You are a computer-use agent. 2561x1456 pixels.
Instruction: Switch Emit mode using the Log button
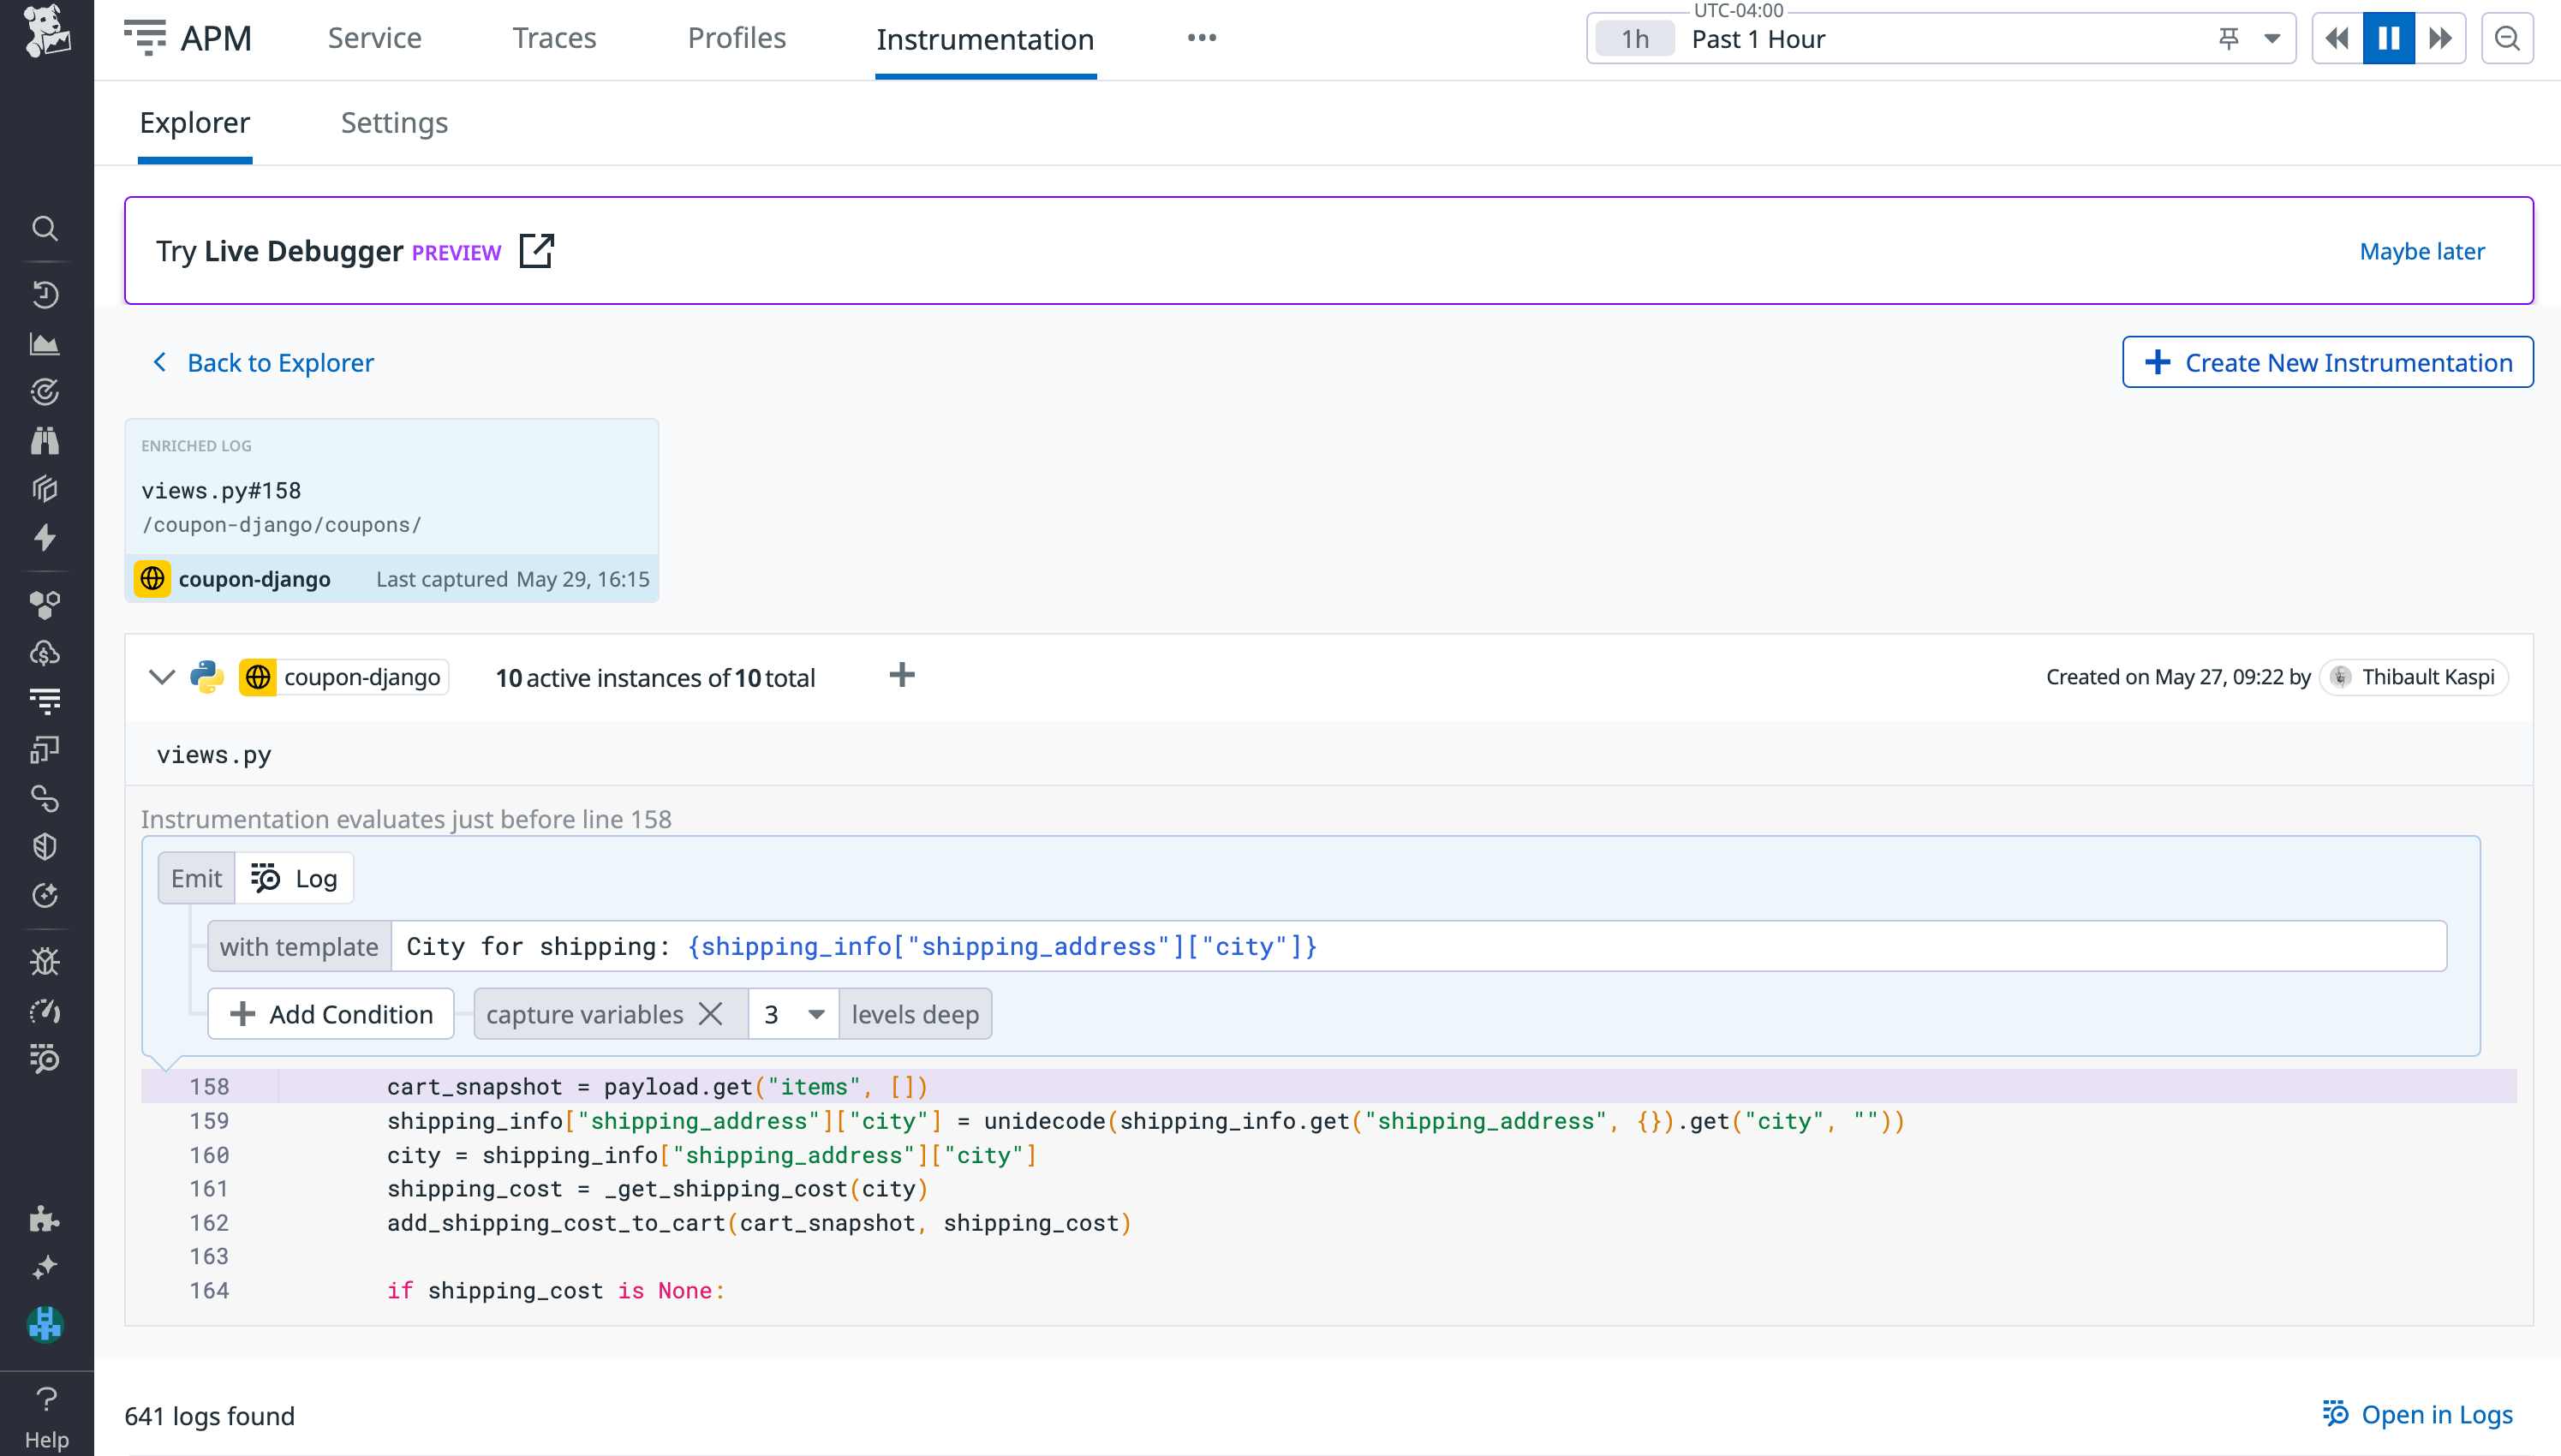[294, 877]
